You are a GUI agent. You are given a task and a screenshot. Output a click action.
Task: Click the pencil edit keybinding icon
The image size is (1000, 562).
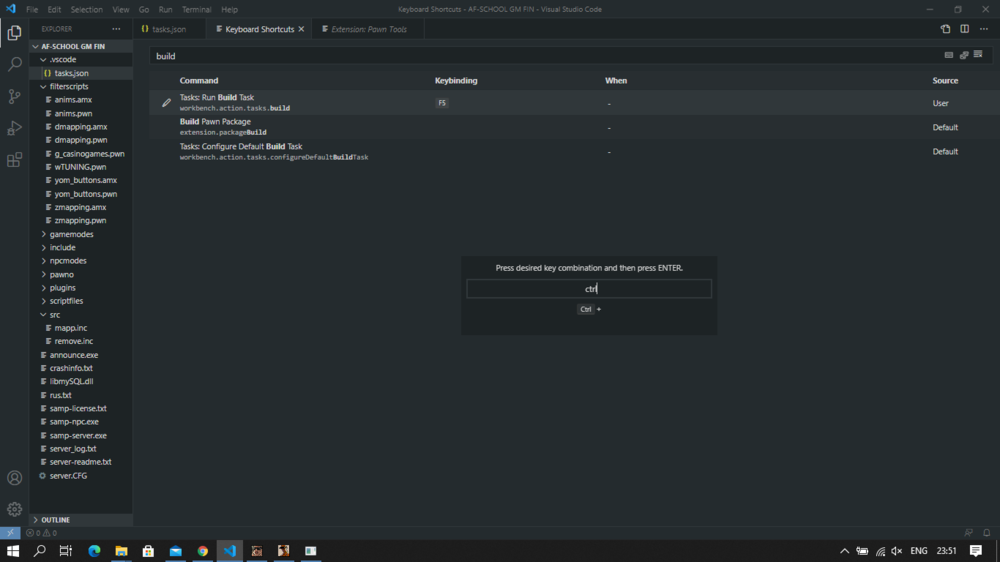(166, 103)
